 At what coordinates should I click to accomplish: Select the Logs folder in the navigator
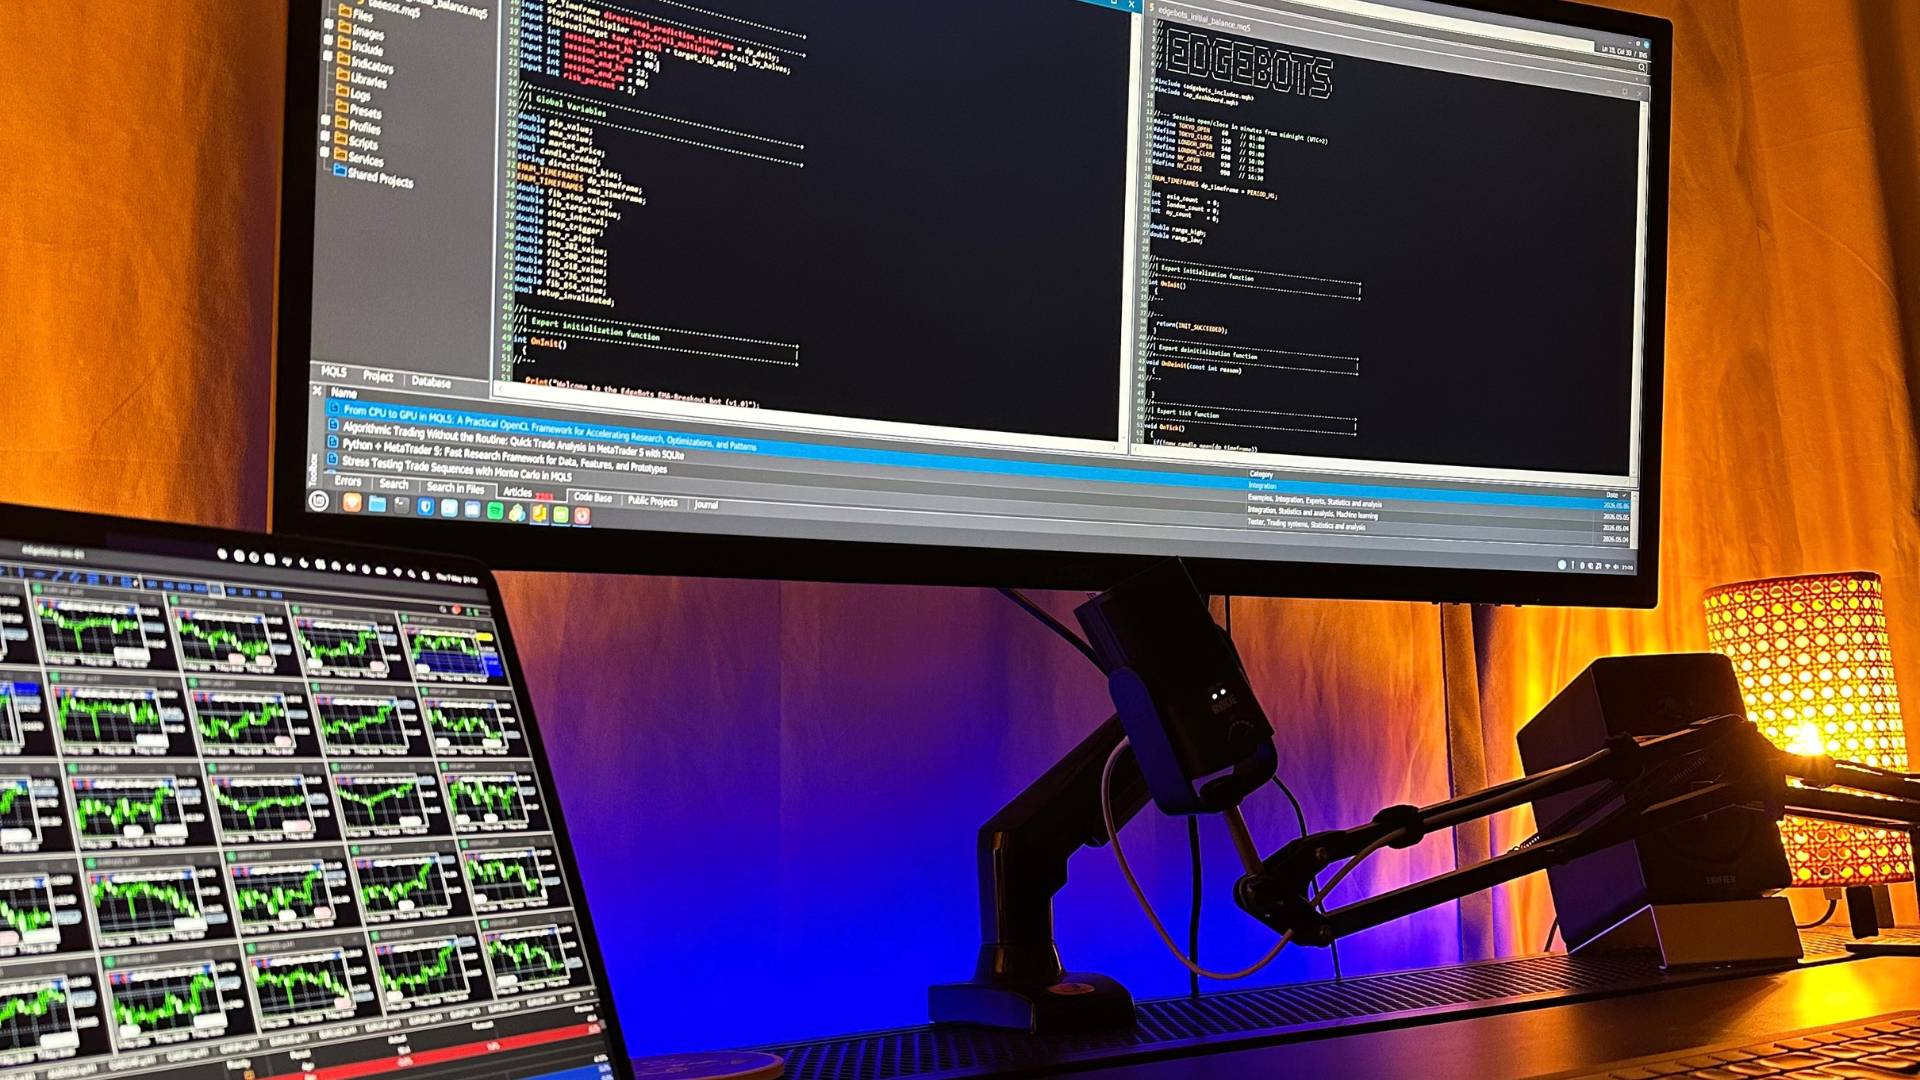(354, 95)
